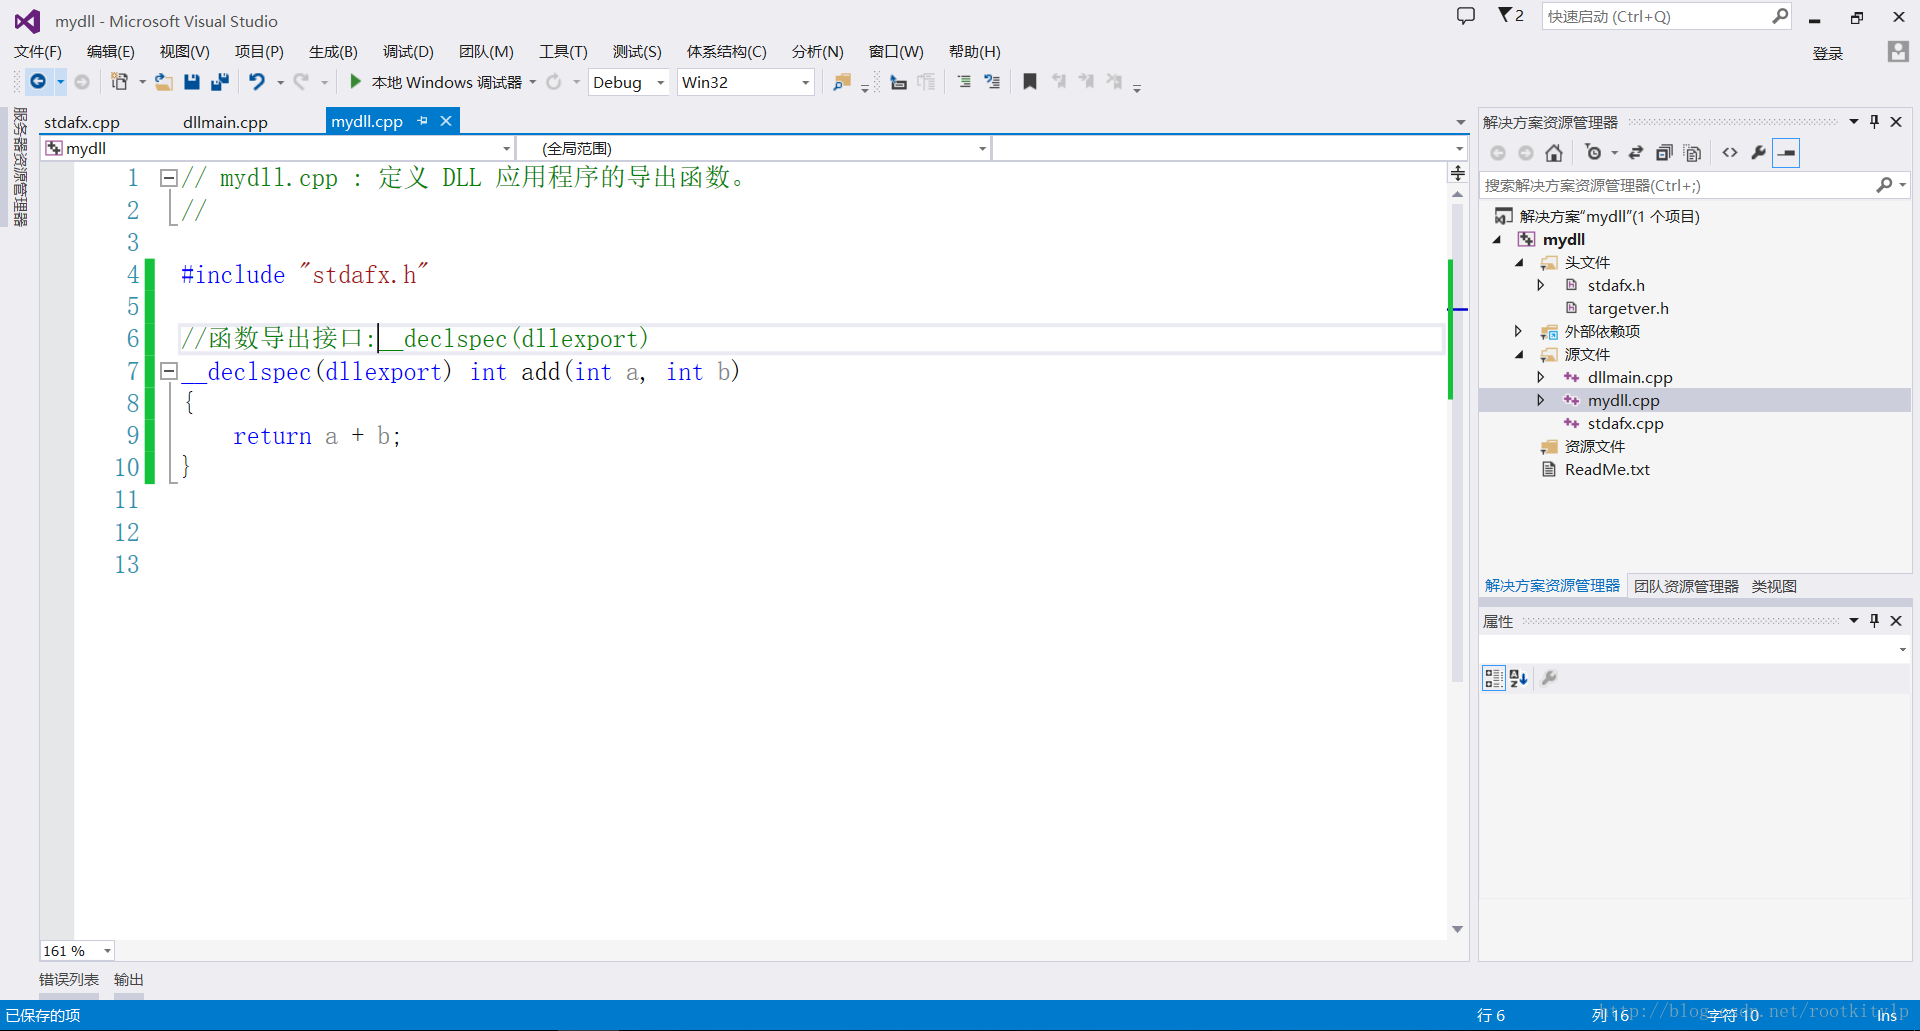Select stdafx.h in the Solution Explorer tree
The image size is (1920, 1031).
(x=1616, y=286)
